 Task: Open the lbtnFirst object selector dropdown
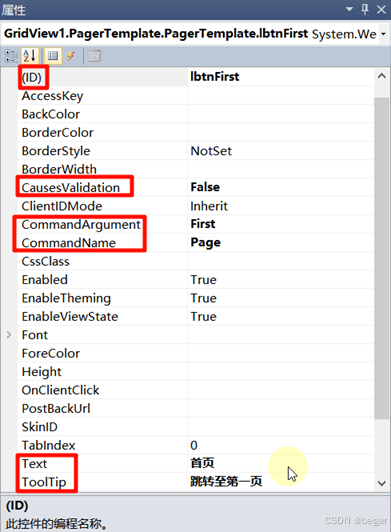[384, 34]
